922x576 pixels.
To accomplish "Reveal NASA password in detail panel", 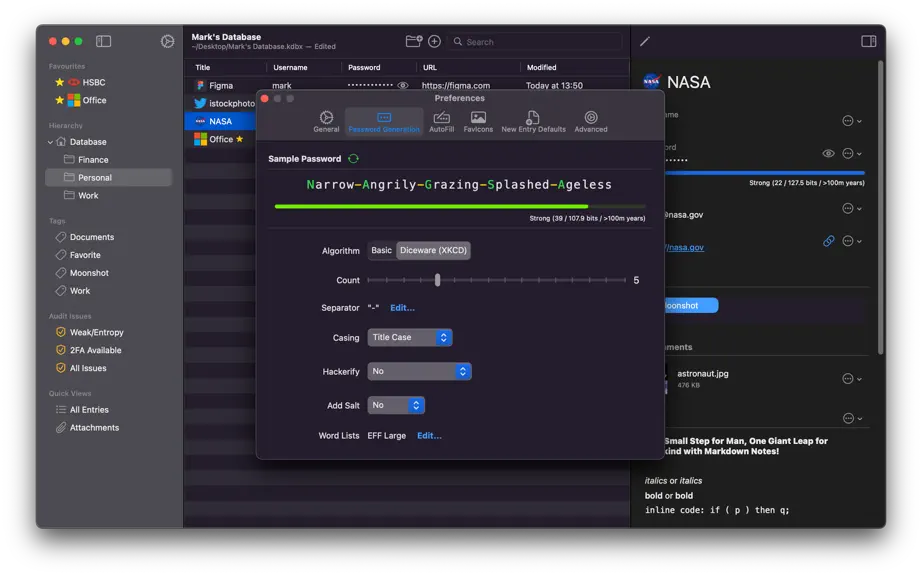I will (x=829, y=153).
